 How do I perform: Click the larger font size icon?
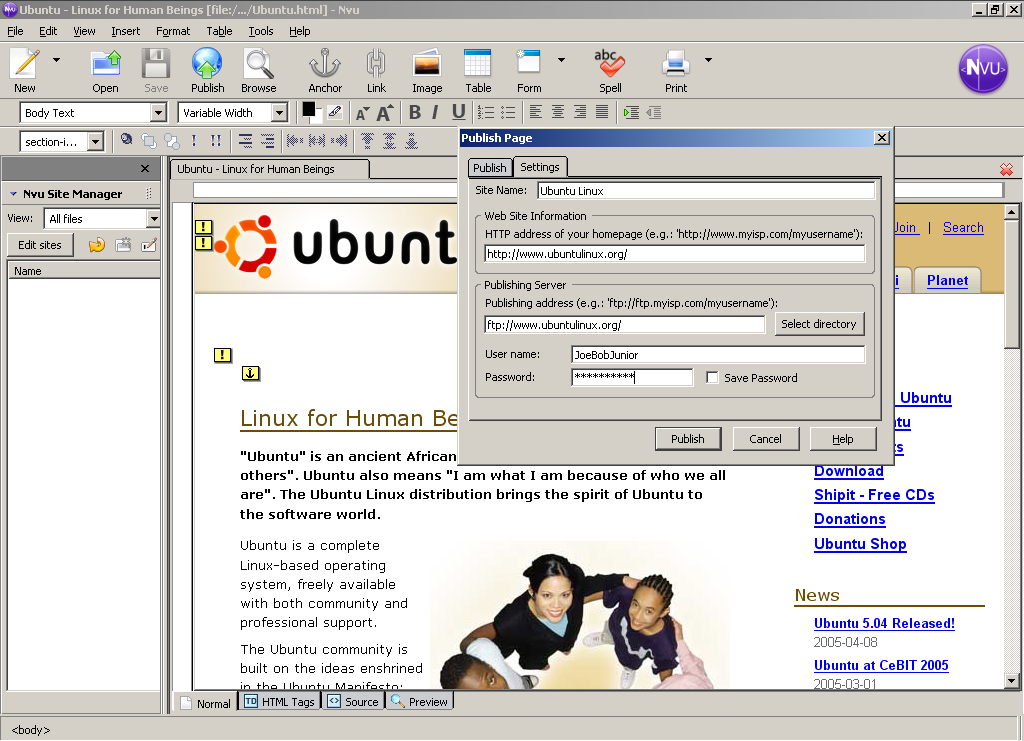[x=385, y=112]
